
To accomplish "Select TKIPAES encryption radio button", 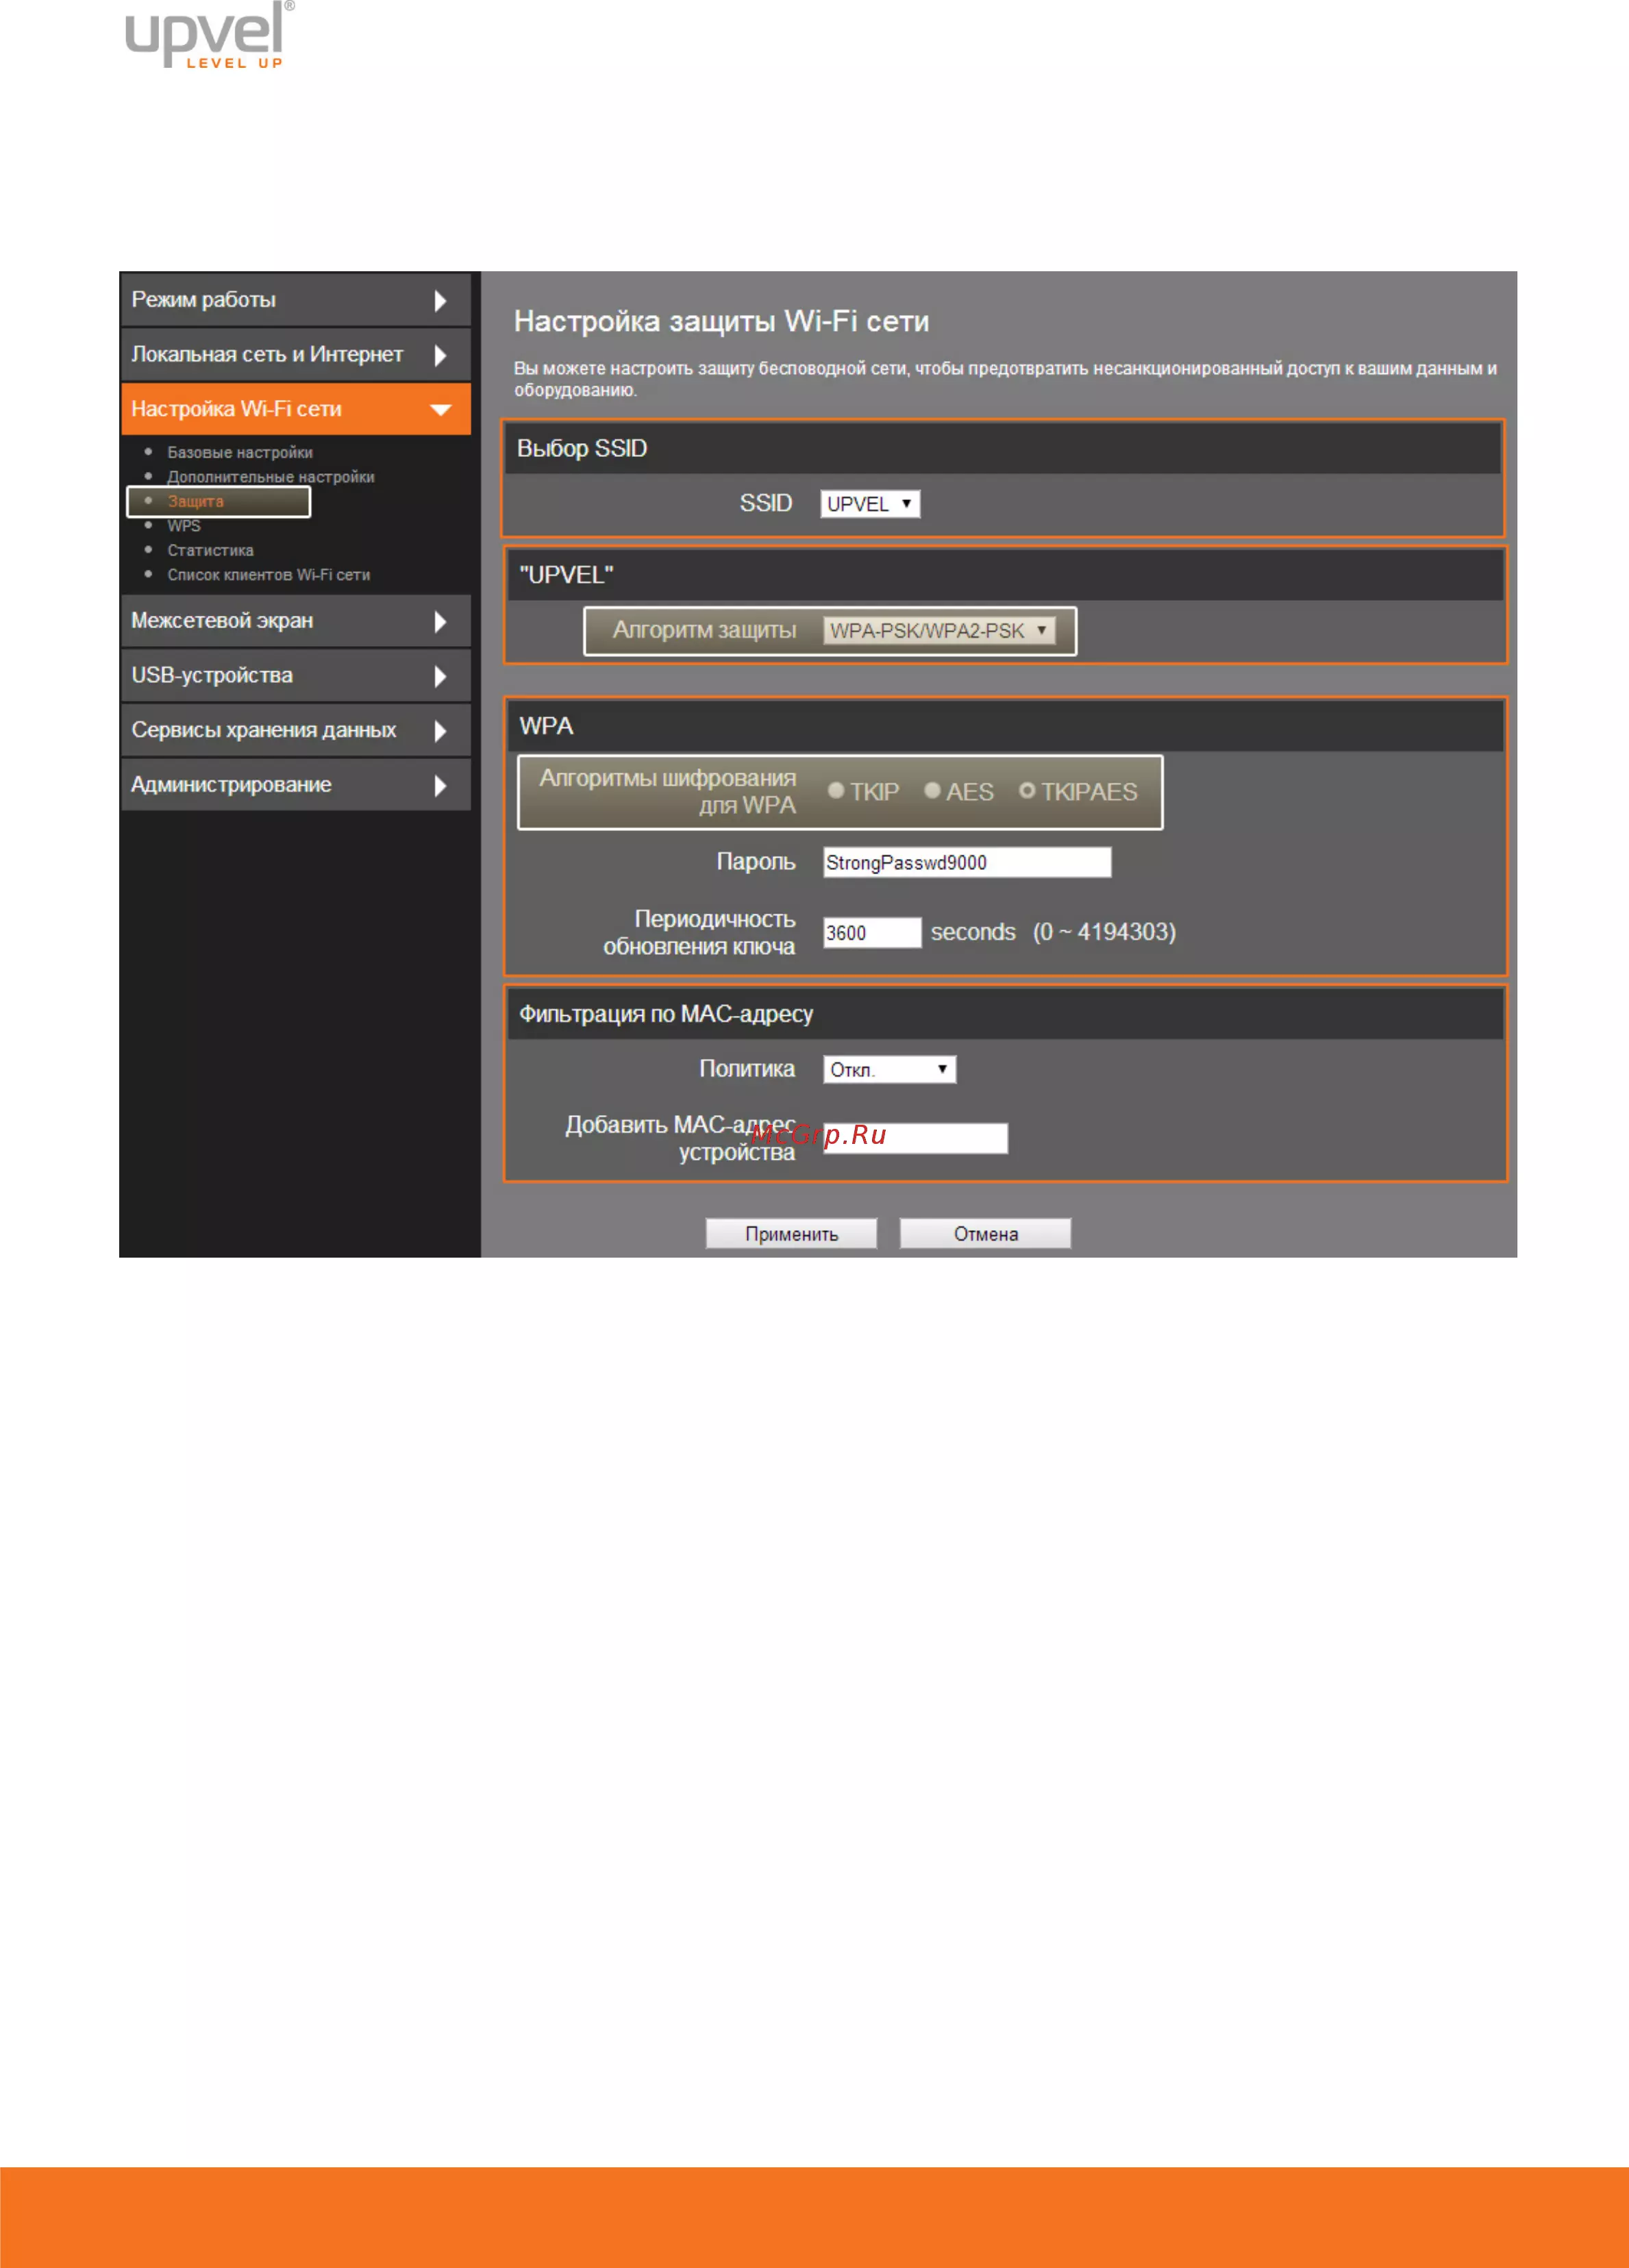I will pos(1027,790).
